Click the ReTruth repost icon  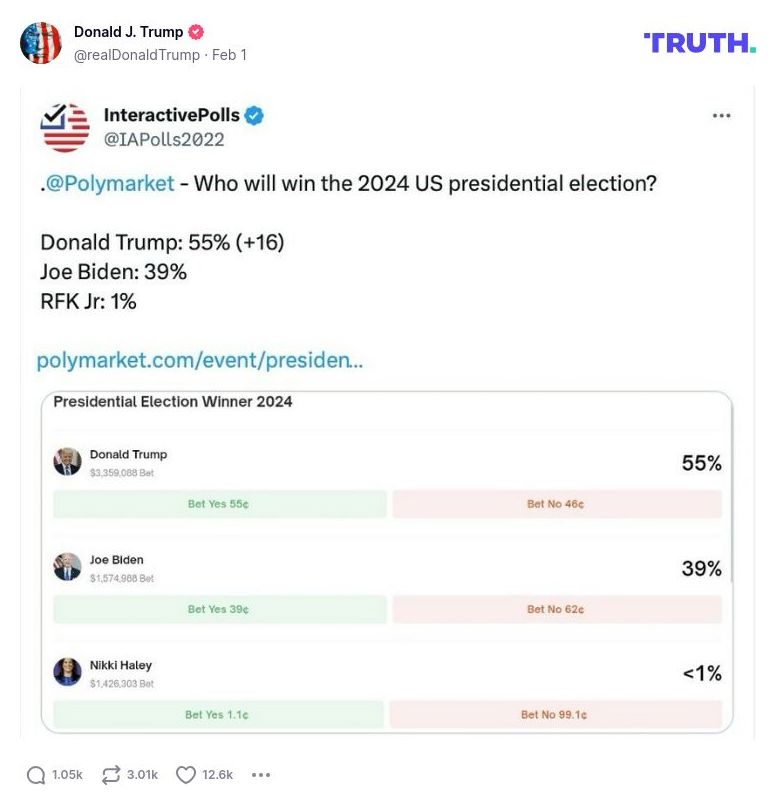pos(110,774)
